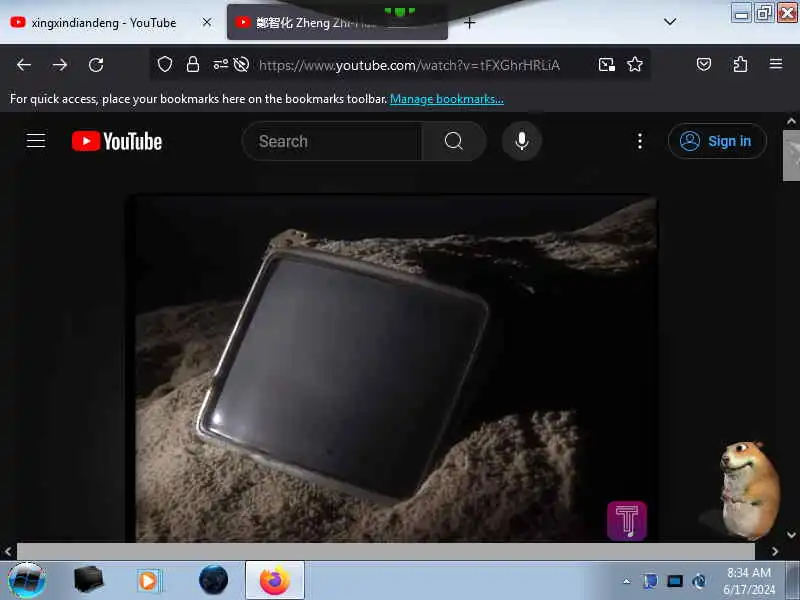Click the hamster desktop mascot
The width and height of the screenshot is (800, 600).
[x=749, y=490]
